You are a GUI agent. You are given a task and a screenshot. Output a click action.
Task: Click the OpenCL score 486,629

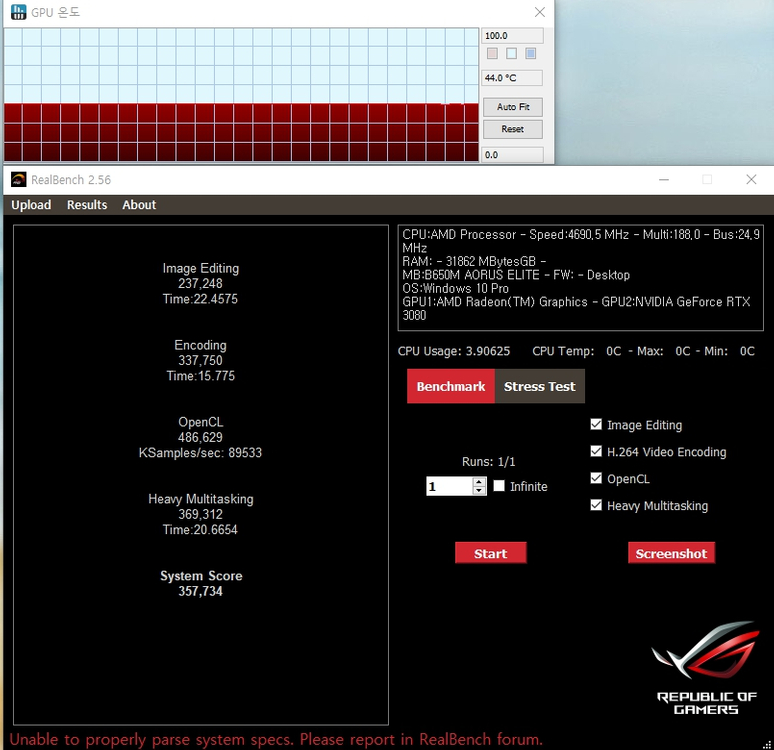200,437
